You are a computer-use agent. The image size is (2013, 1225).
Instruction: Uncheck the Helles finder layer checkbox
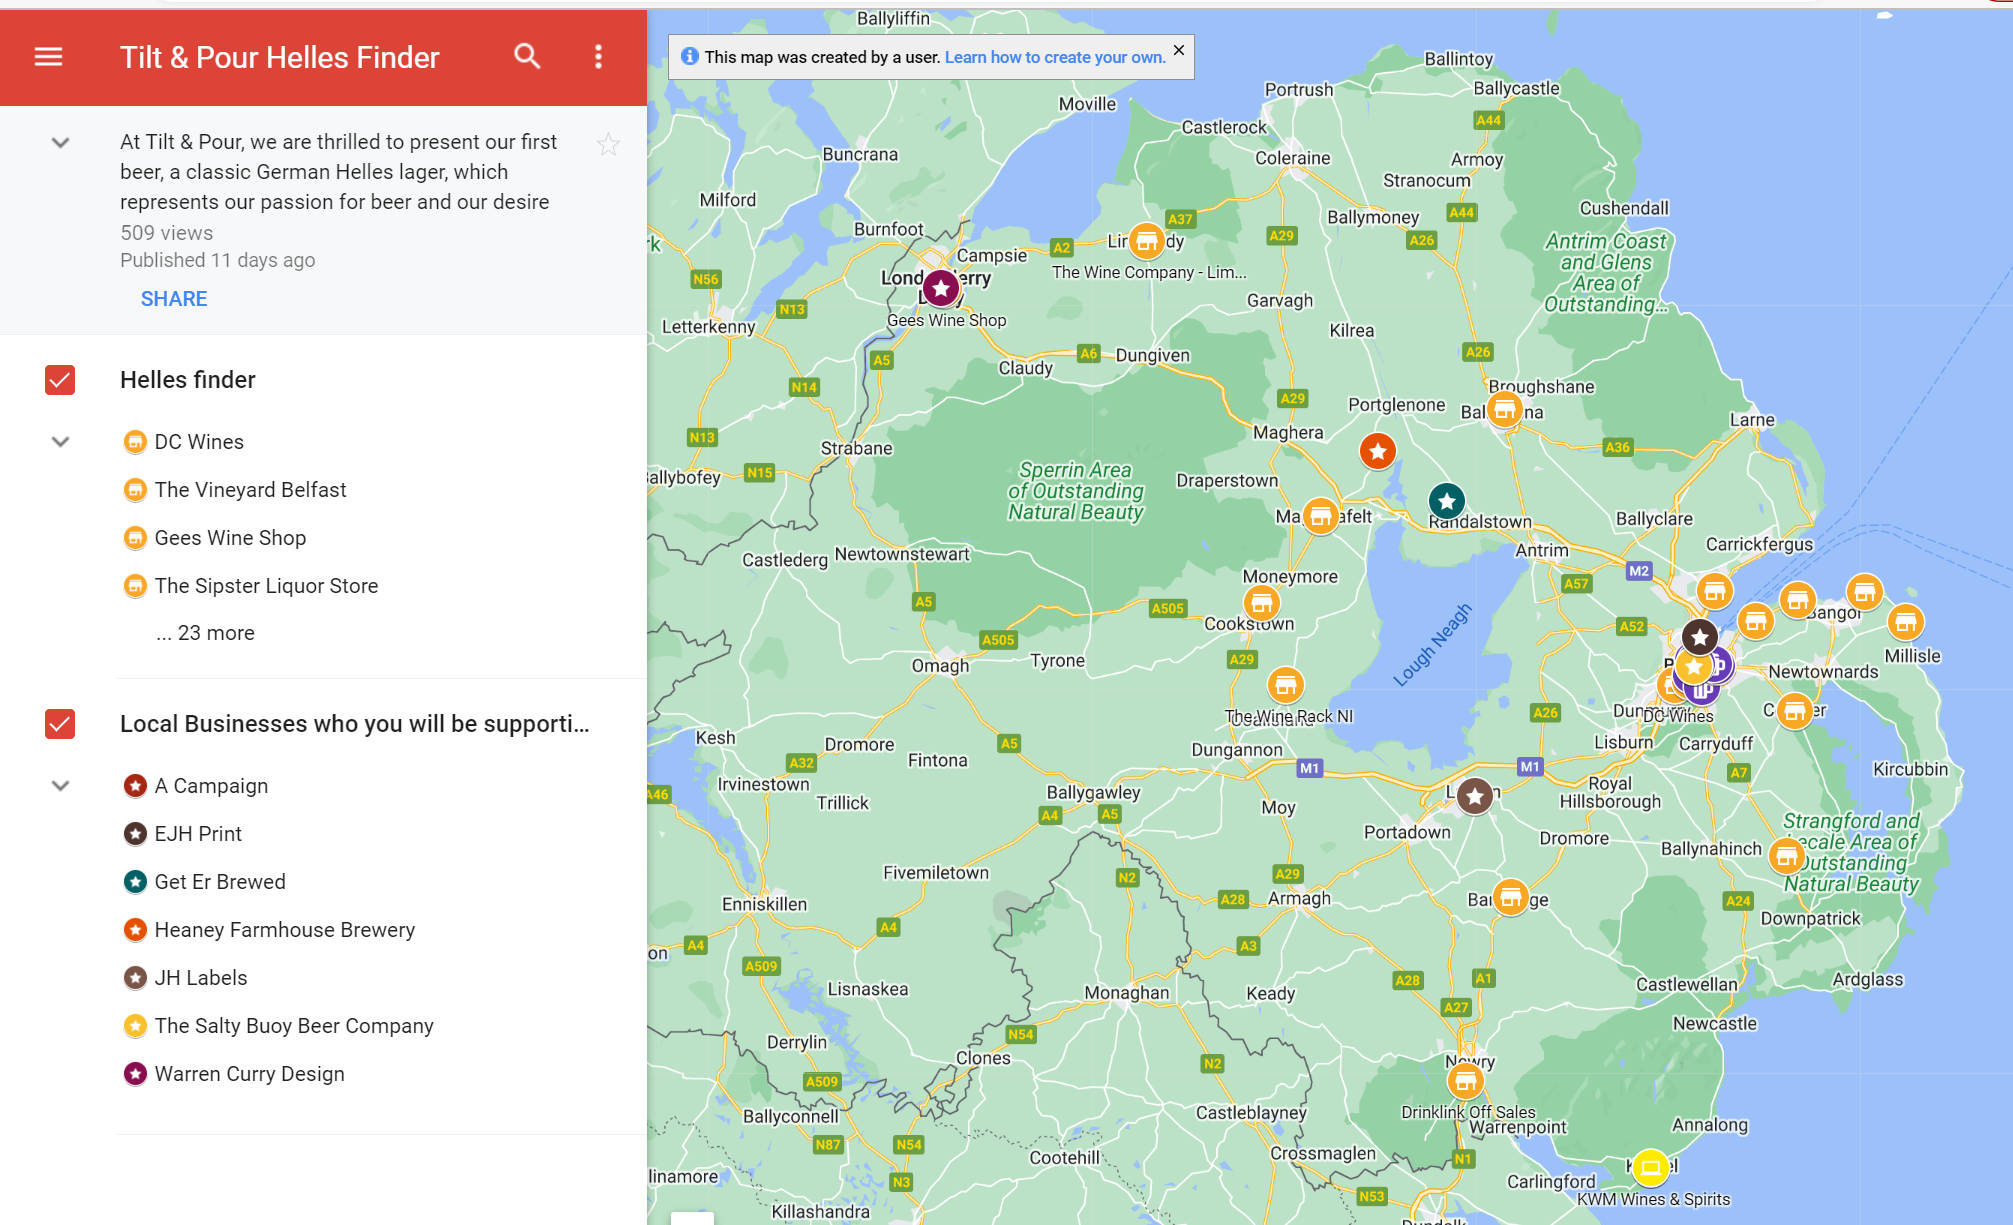coord(60,380)
